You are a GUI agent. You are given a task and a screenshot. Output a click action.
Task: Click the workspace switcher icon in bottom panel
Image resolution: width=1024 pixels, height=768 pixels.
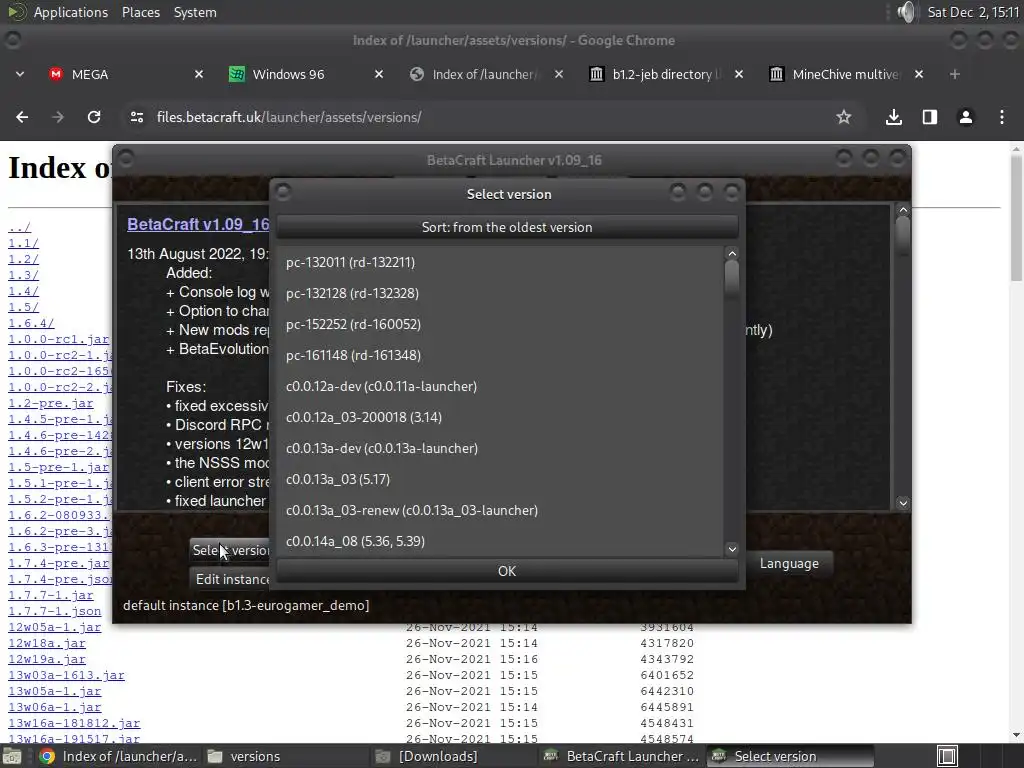point(947,756)
